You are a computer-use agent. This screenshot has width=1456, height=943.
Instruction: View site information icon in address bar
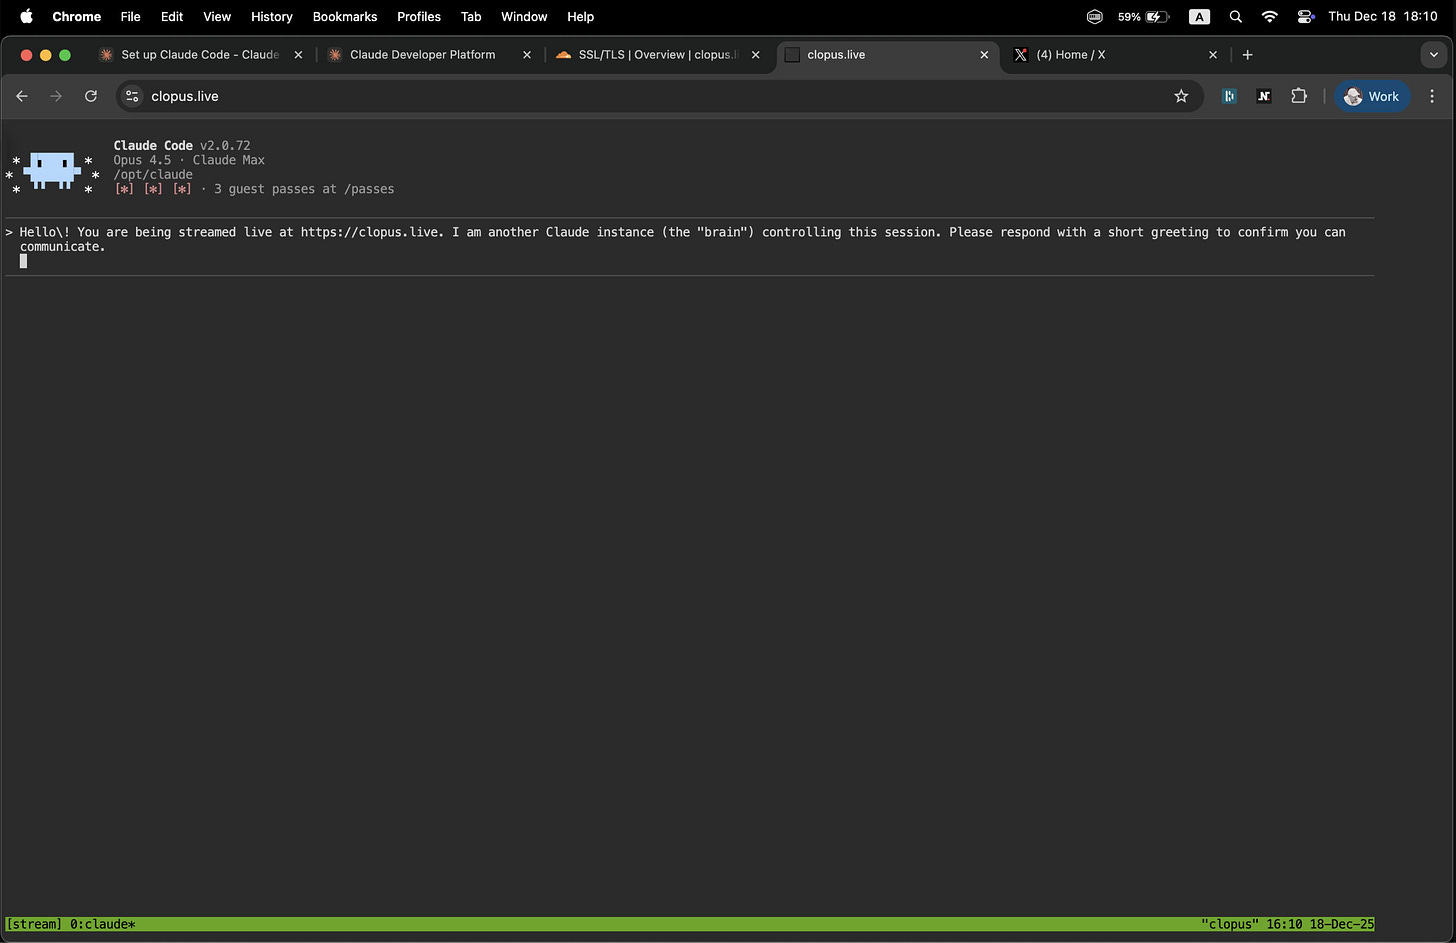[132, 96]
